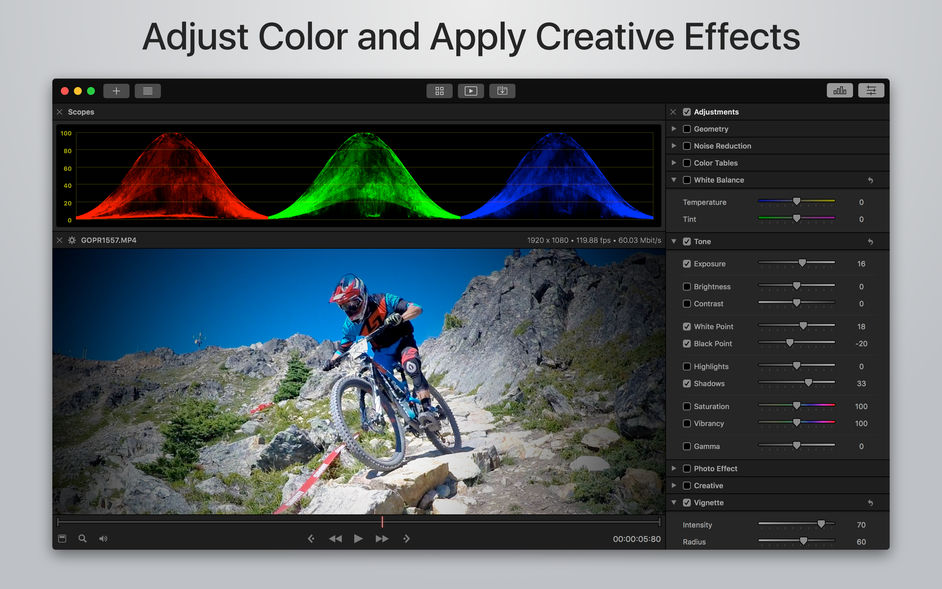Show the adjustments sliders panel

870,89
